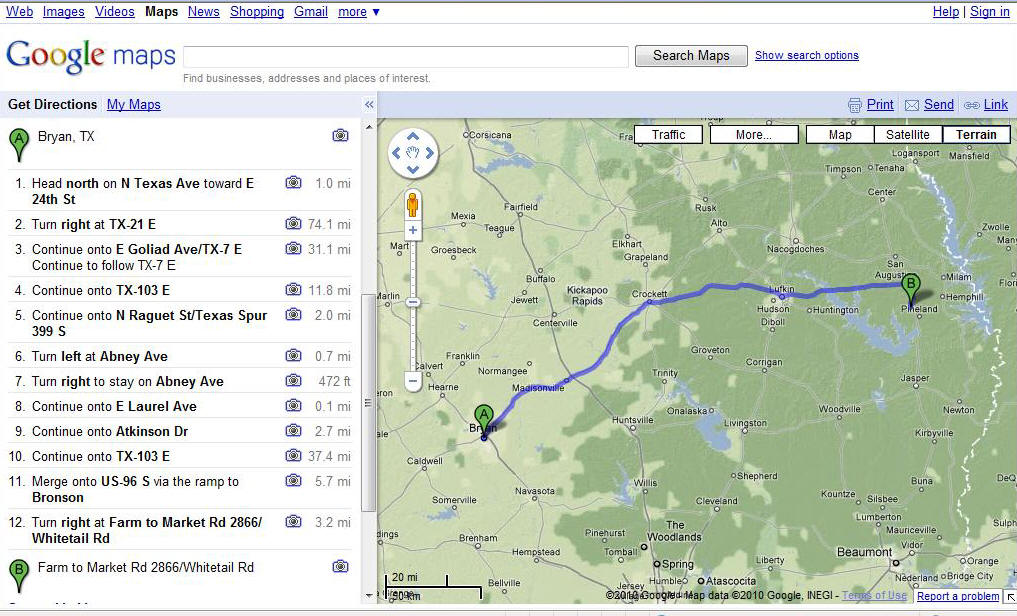Image resolution: width=1017 pixels, height=616 pixels.
Task: Click the hand icon in pan control center
Action: point(413,153)
